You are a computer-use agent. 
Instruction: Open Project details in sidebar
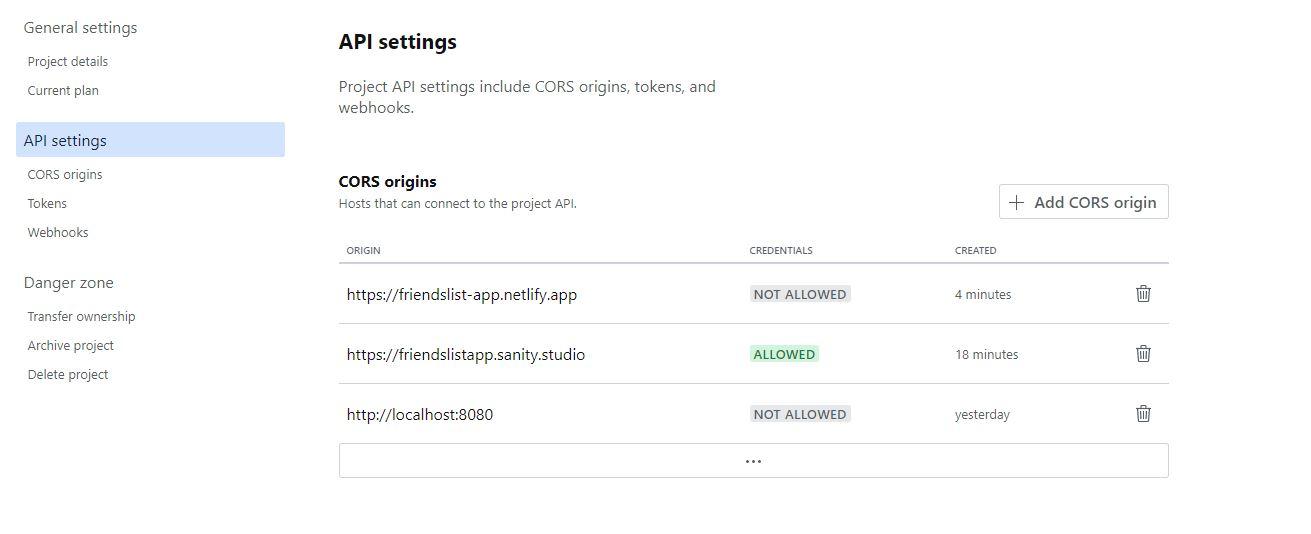pyautogui.click(x=68, y=62)
